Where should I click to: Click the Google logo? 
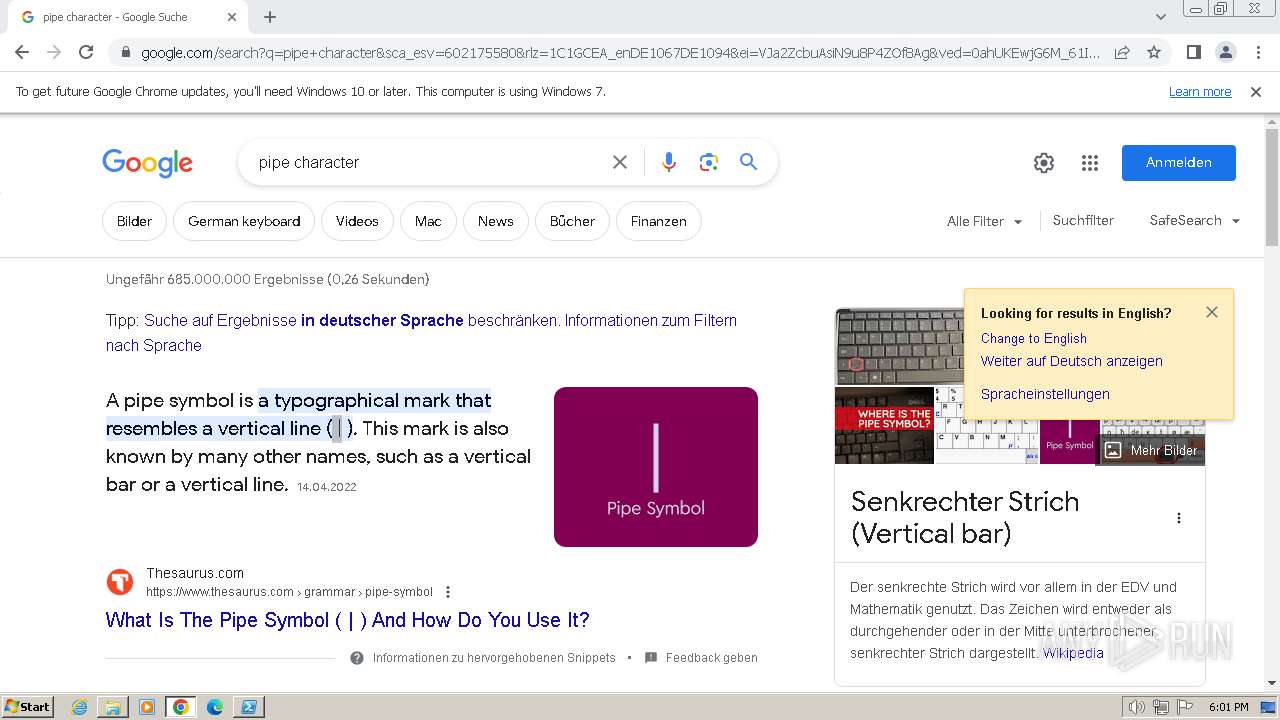click(x=147, y=163)
